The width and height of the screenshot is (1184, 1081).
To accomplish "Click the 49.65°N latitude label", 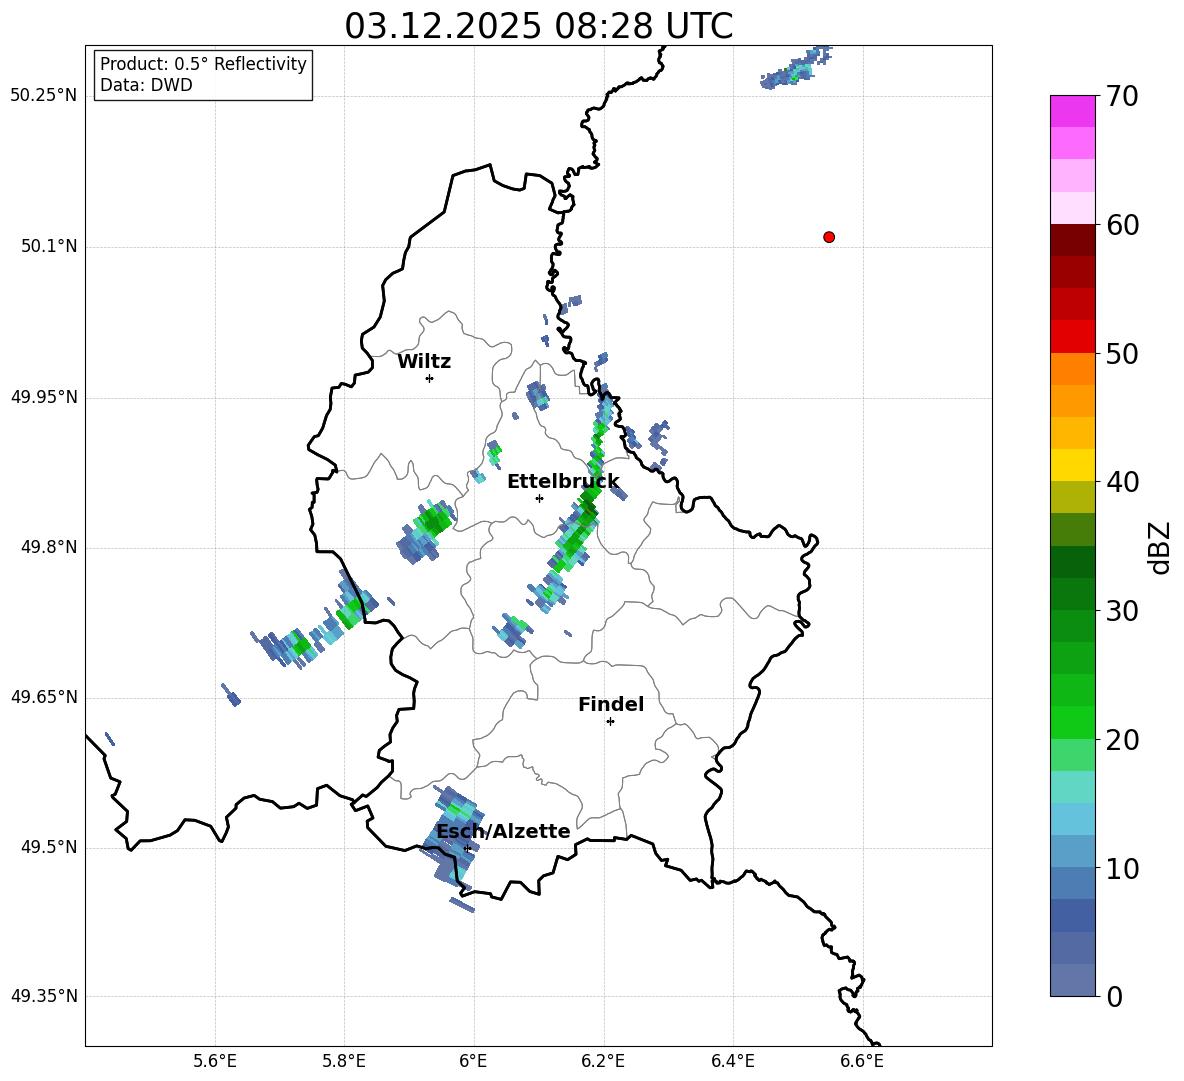I will [x=44, y=697].
